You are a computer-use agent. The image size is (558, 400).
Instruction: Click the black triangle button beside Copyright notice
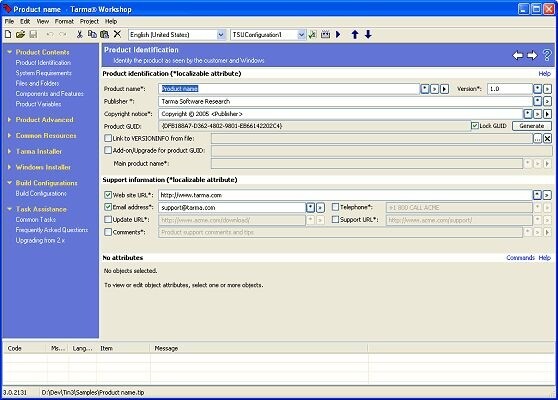[x=547, y=114]
